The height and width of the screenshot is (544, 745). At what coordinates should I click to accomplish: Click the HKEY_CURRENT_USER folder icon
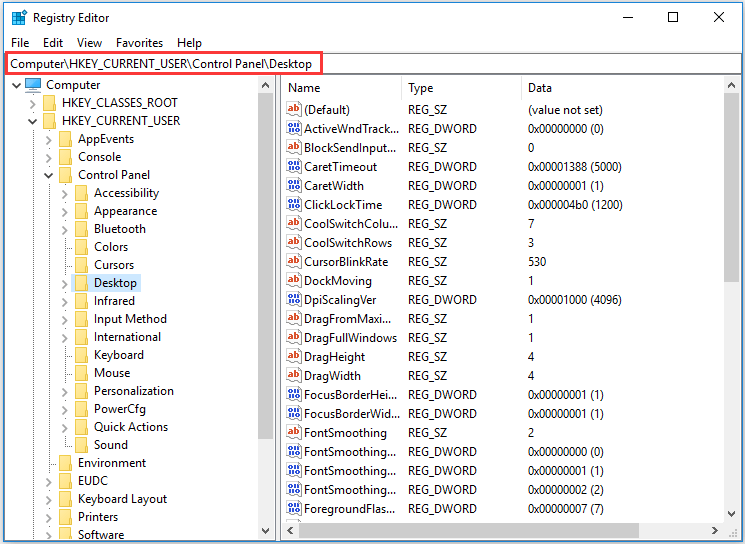click(x=49, y=121)
